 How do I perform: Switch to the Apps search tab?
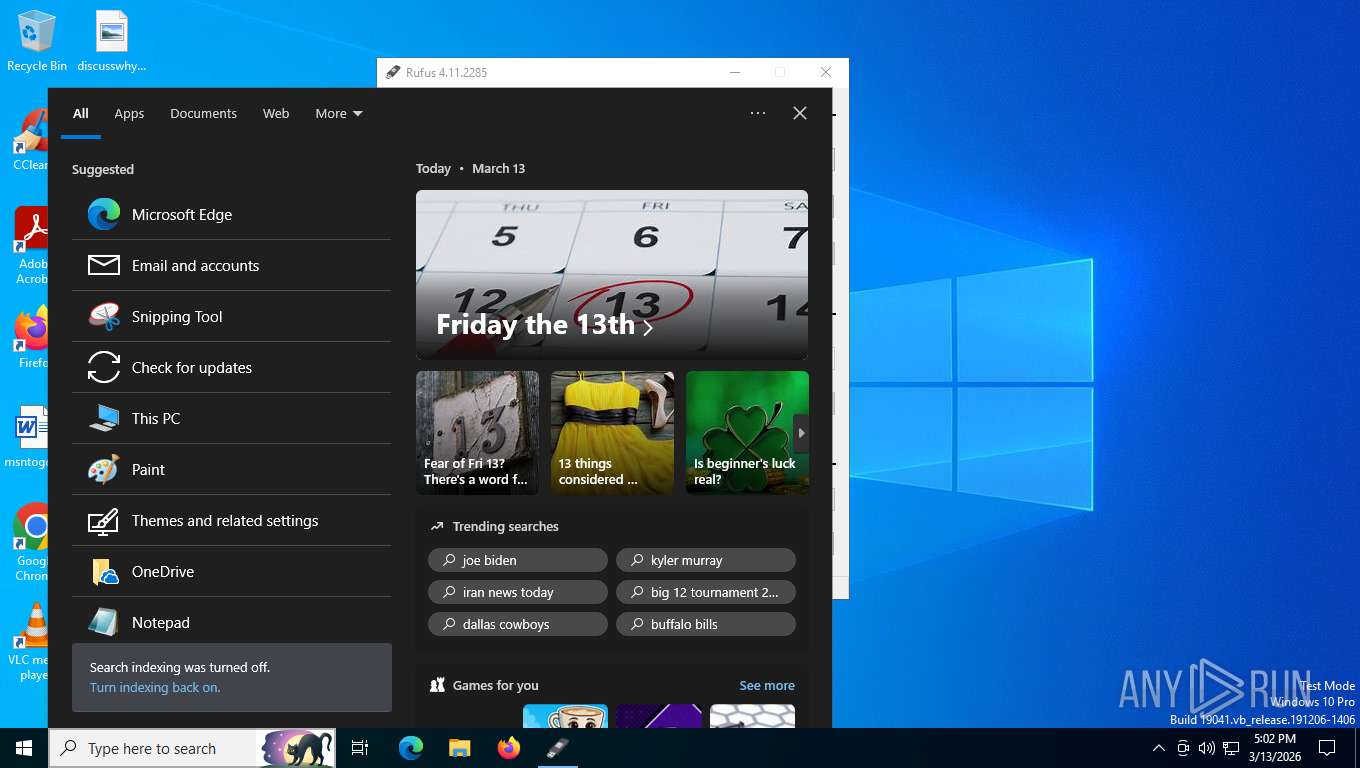tap(129, 113)
